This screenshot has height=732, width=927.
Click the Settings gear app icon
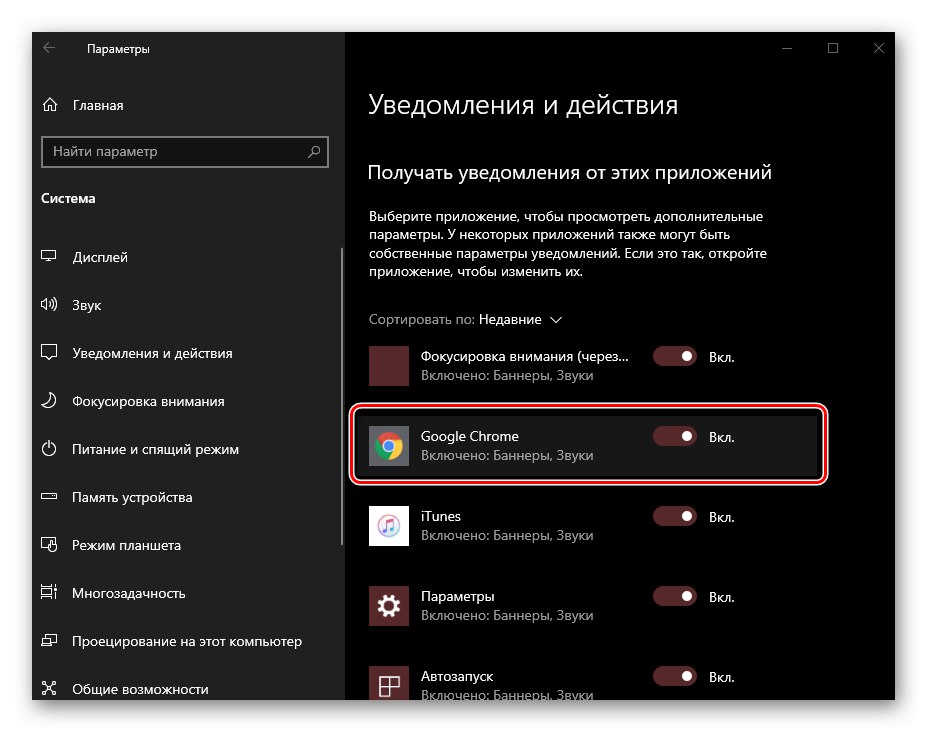click(388, 605)
